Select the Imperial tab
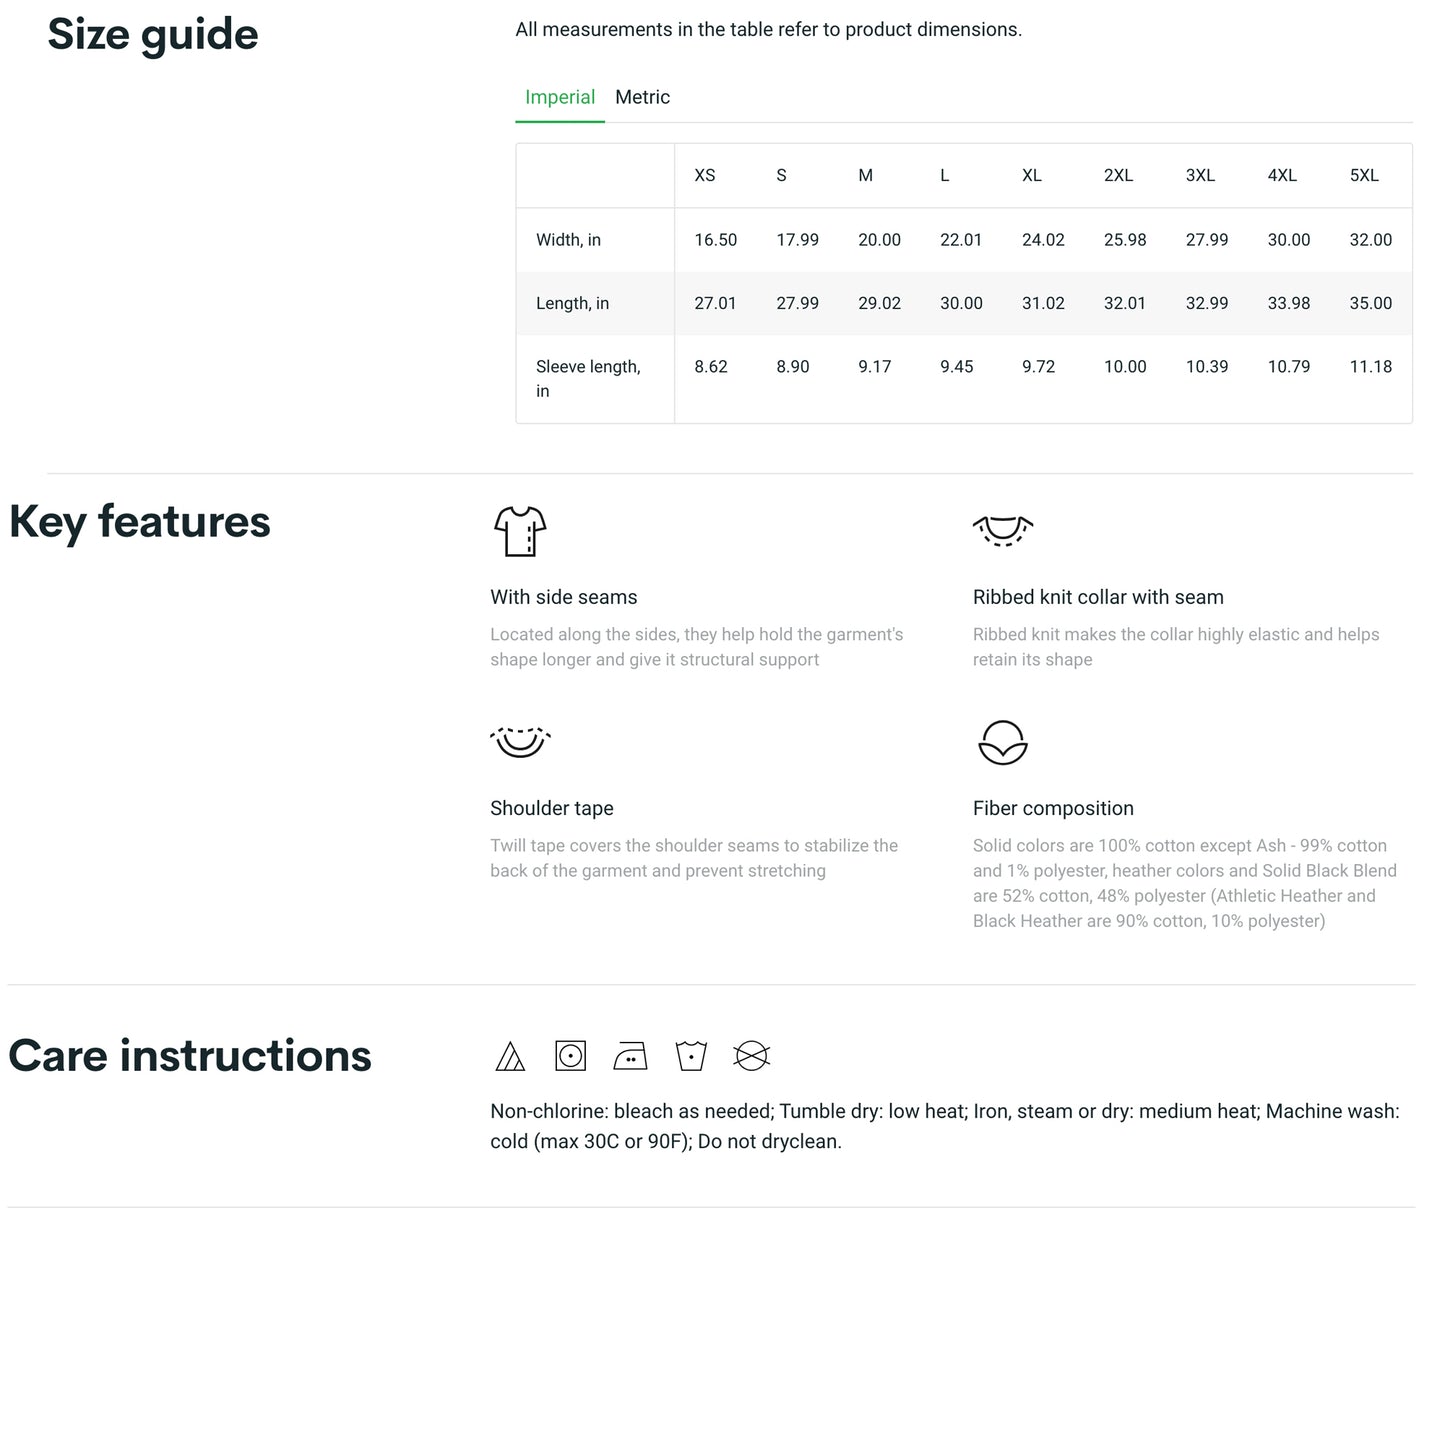Viewport: 1445px width, 1445px height. point(559,97)
